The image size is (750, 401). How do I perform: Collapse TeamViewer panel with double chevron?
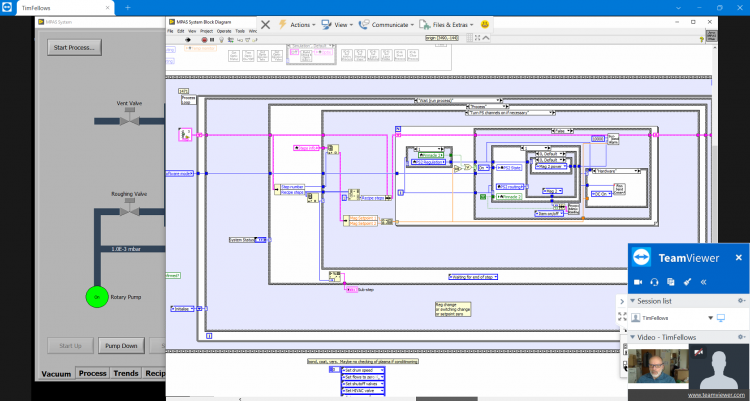pyautogui.click(x=703, y=282)
